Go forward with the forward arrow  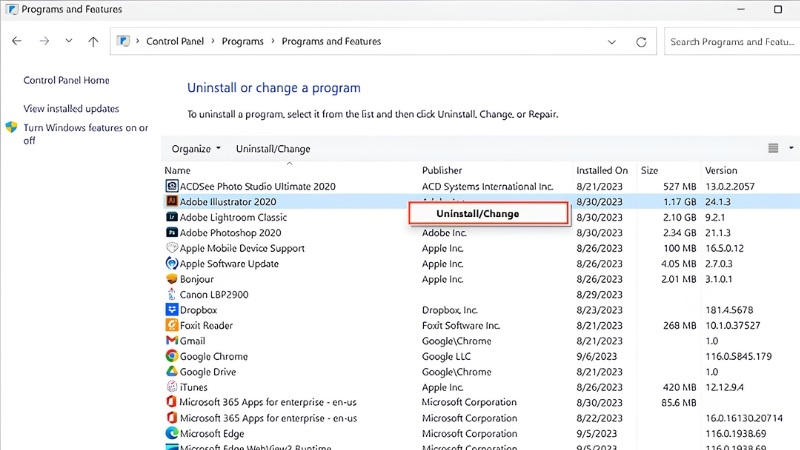[44, 41]
